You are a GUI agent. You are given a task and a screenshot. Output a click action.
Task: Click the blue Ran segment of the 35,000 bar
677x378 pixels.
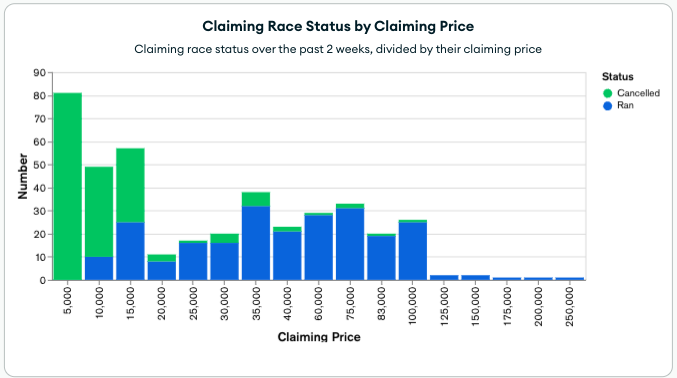[256, 243]
